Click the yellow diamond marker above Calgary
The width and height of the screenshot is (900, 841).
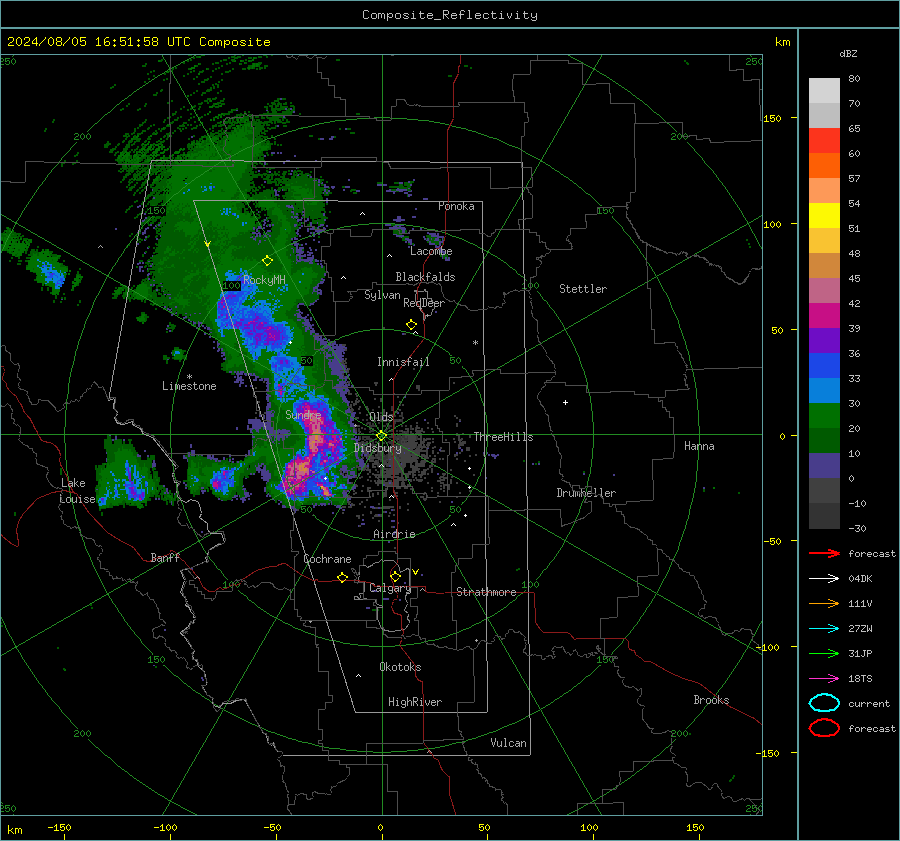coord(395,576)
